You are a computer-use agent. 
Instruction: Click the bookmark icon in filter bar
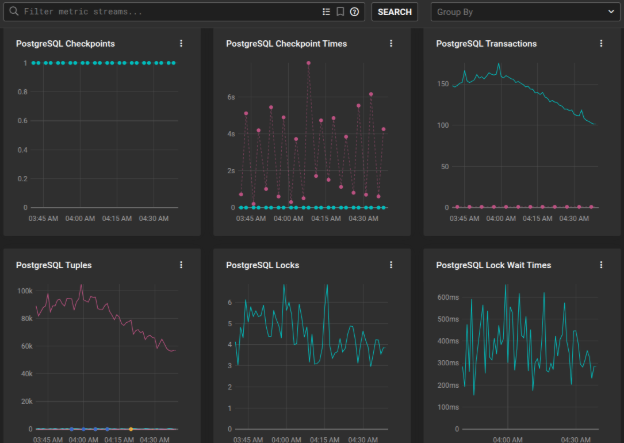pyautogui.click(x=340, y=12)
